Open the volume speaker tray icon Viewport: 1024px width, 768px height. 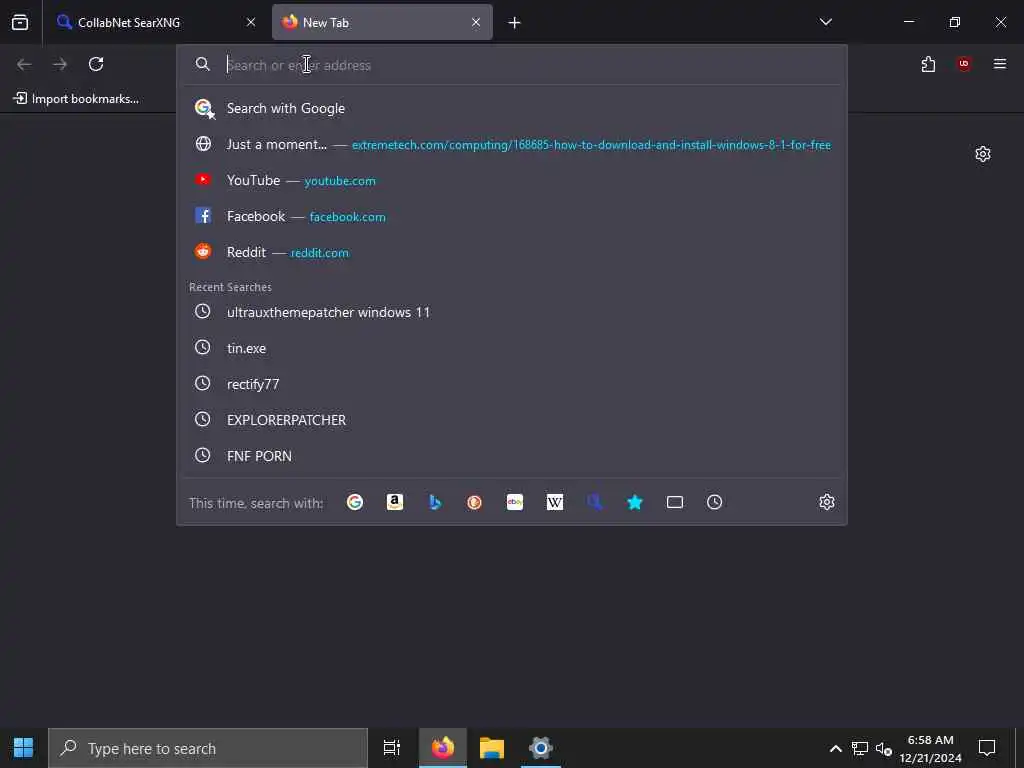(884, 748)
